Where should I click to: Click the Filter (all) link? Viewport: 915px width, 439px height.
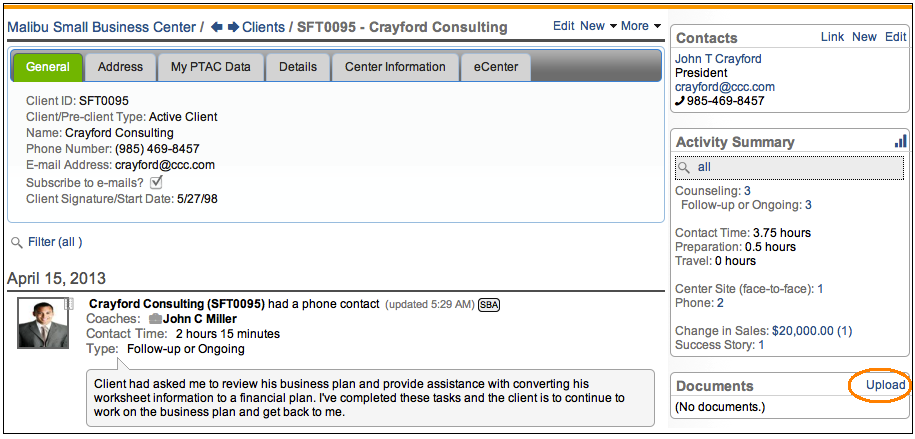[55, 242]
